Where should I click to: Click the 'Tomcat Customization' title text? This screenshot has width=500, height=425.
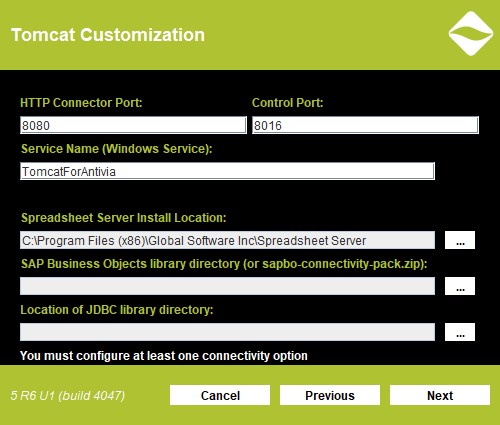pyautogui.click(x=108, y=35)
